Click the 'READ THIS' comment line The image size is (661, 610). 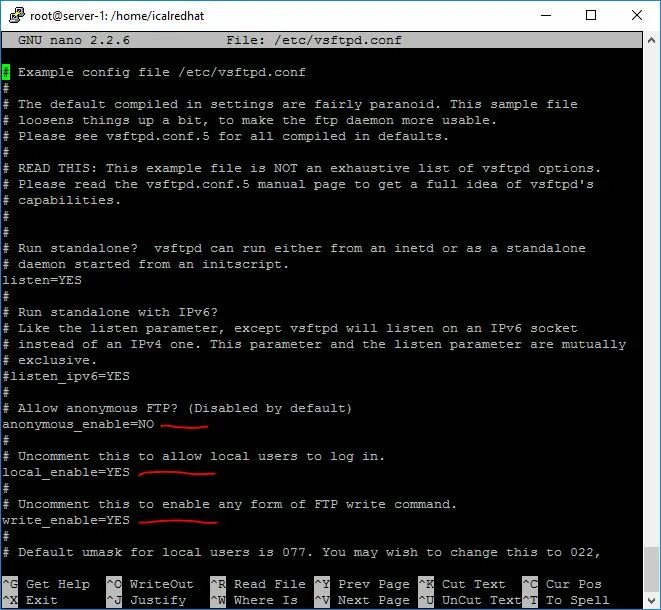tap(301, 168)
